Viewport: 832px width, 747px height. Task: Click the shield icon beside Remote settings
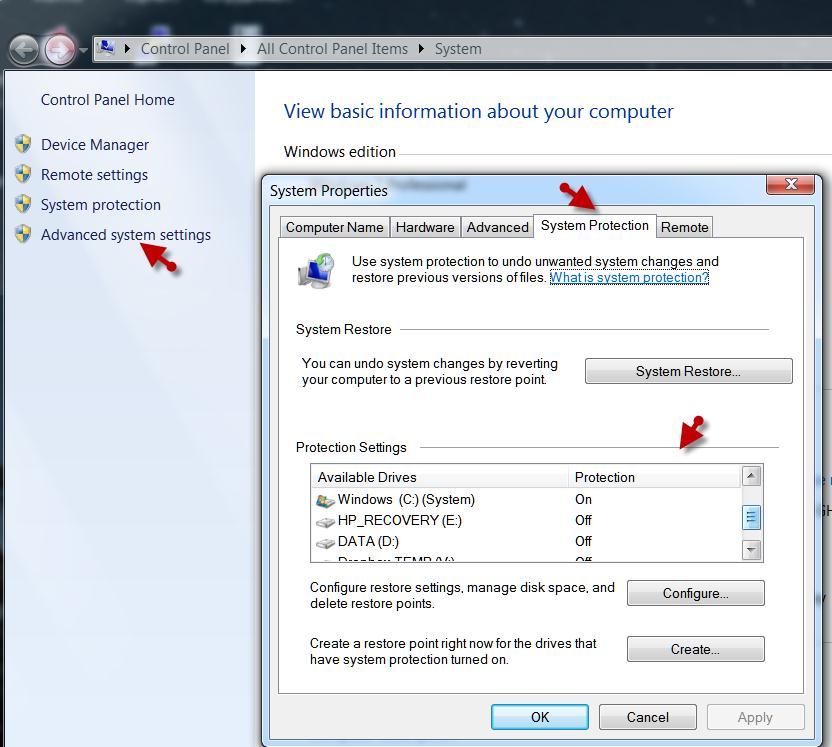(x=25, y=174)
